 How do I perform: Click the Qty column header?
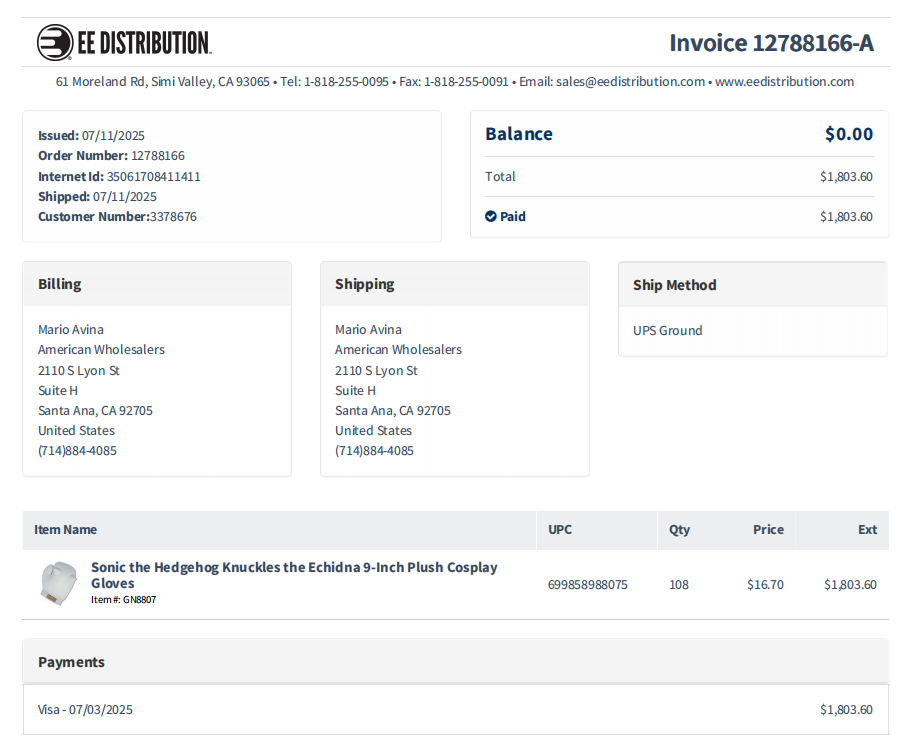(x=679, y=530)
